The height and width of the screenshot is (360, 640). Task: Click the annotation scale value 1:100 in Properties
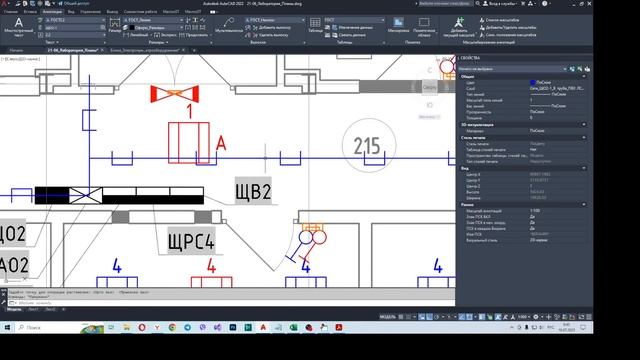(x=535, y=211)
